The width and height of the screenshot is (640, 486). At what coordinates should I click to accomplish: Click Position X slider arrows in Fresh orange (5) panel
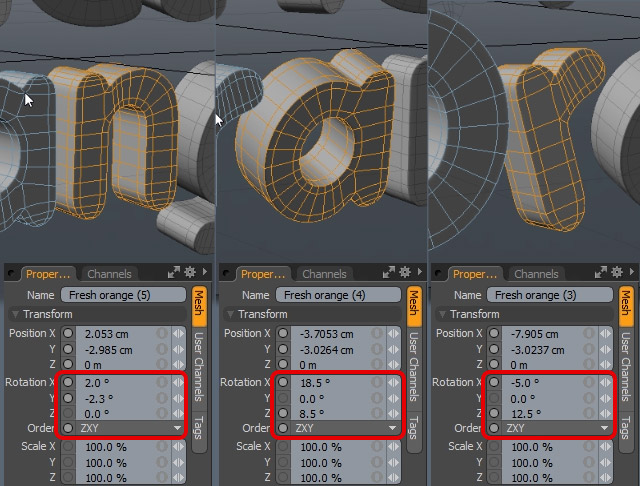pos(178,334)
